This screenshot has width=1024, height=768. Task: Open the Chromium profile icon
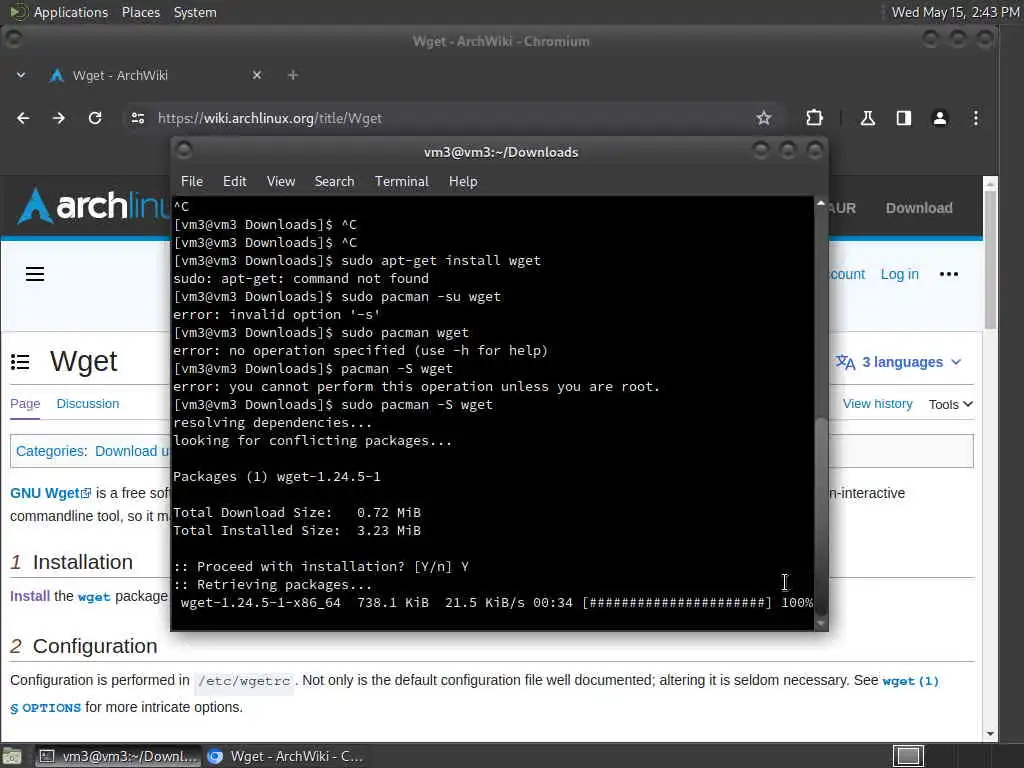point(940,118)
